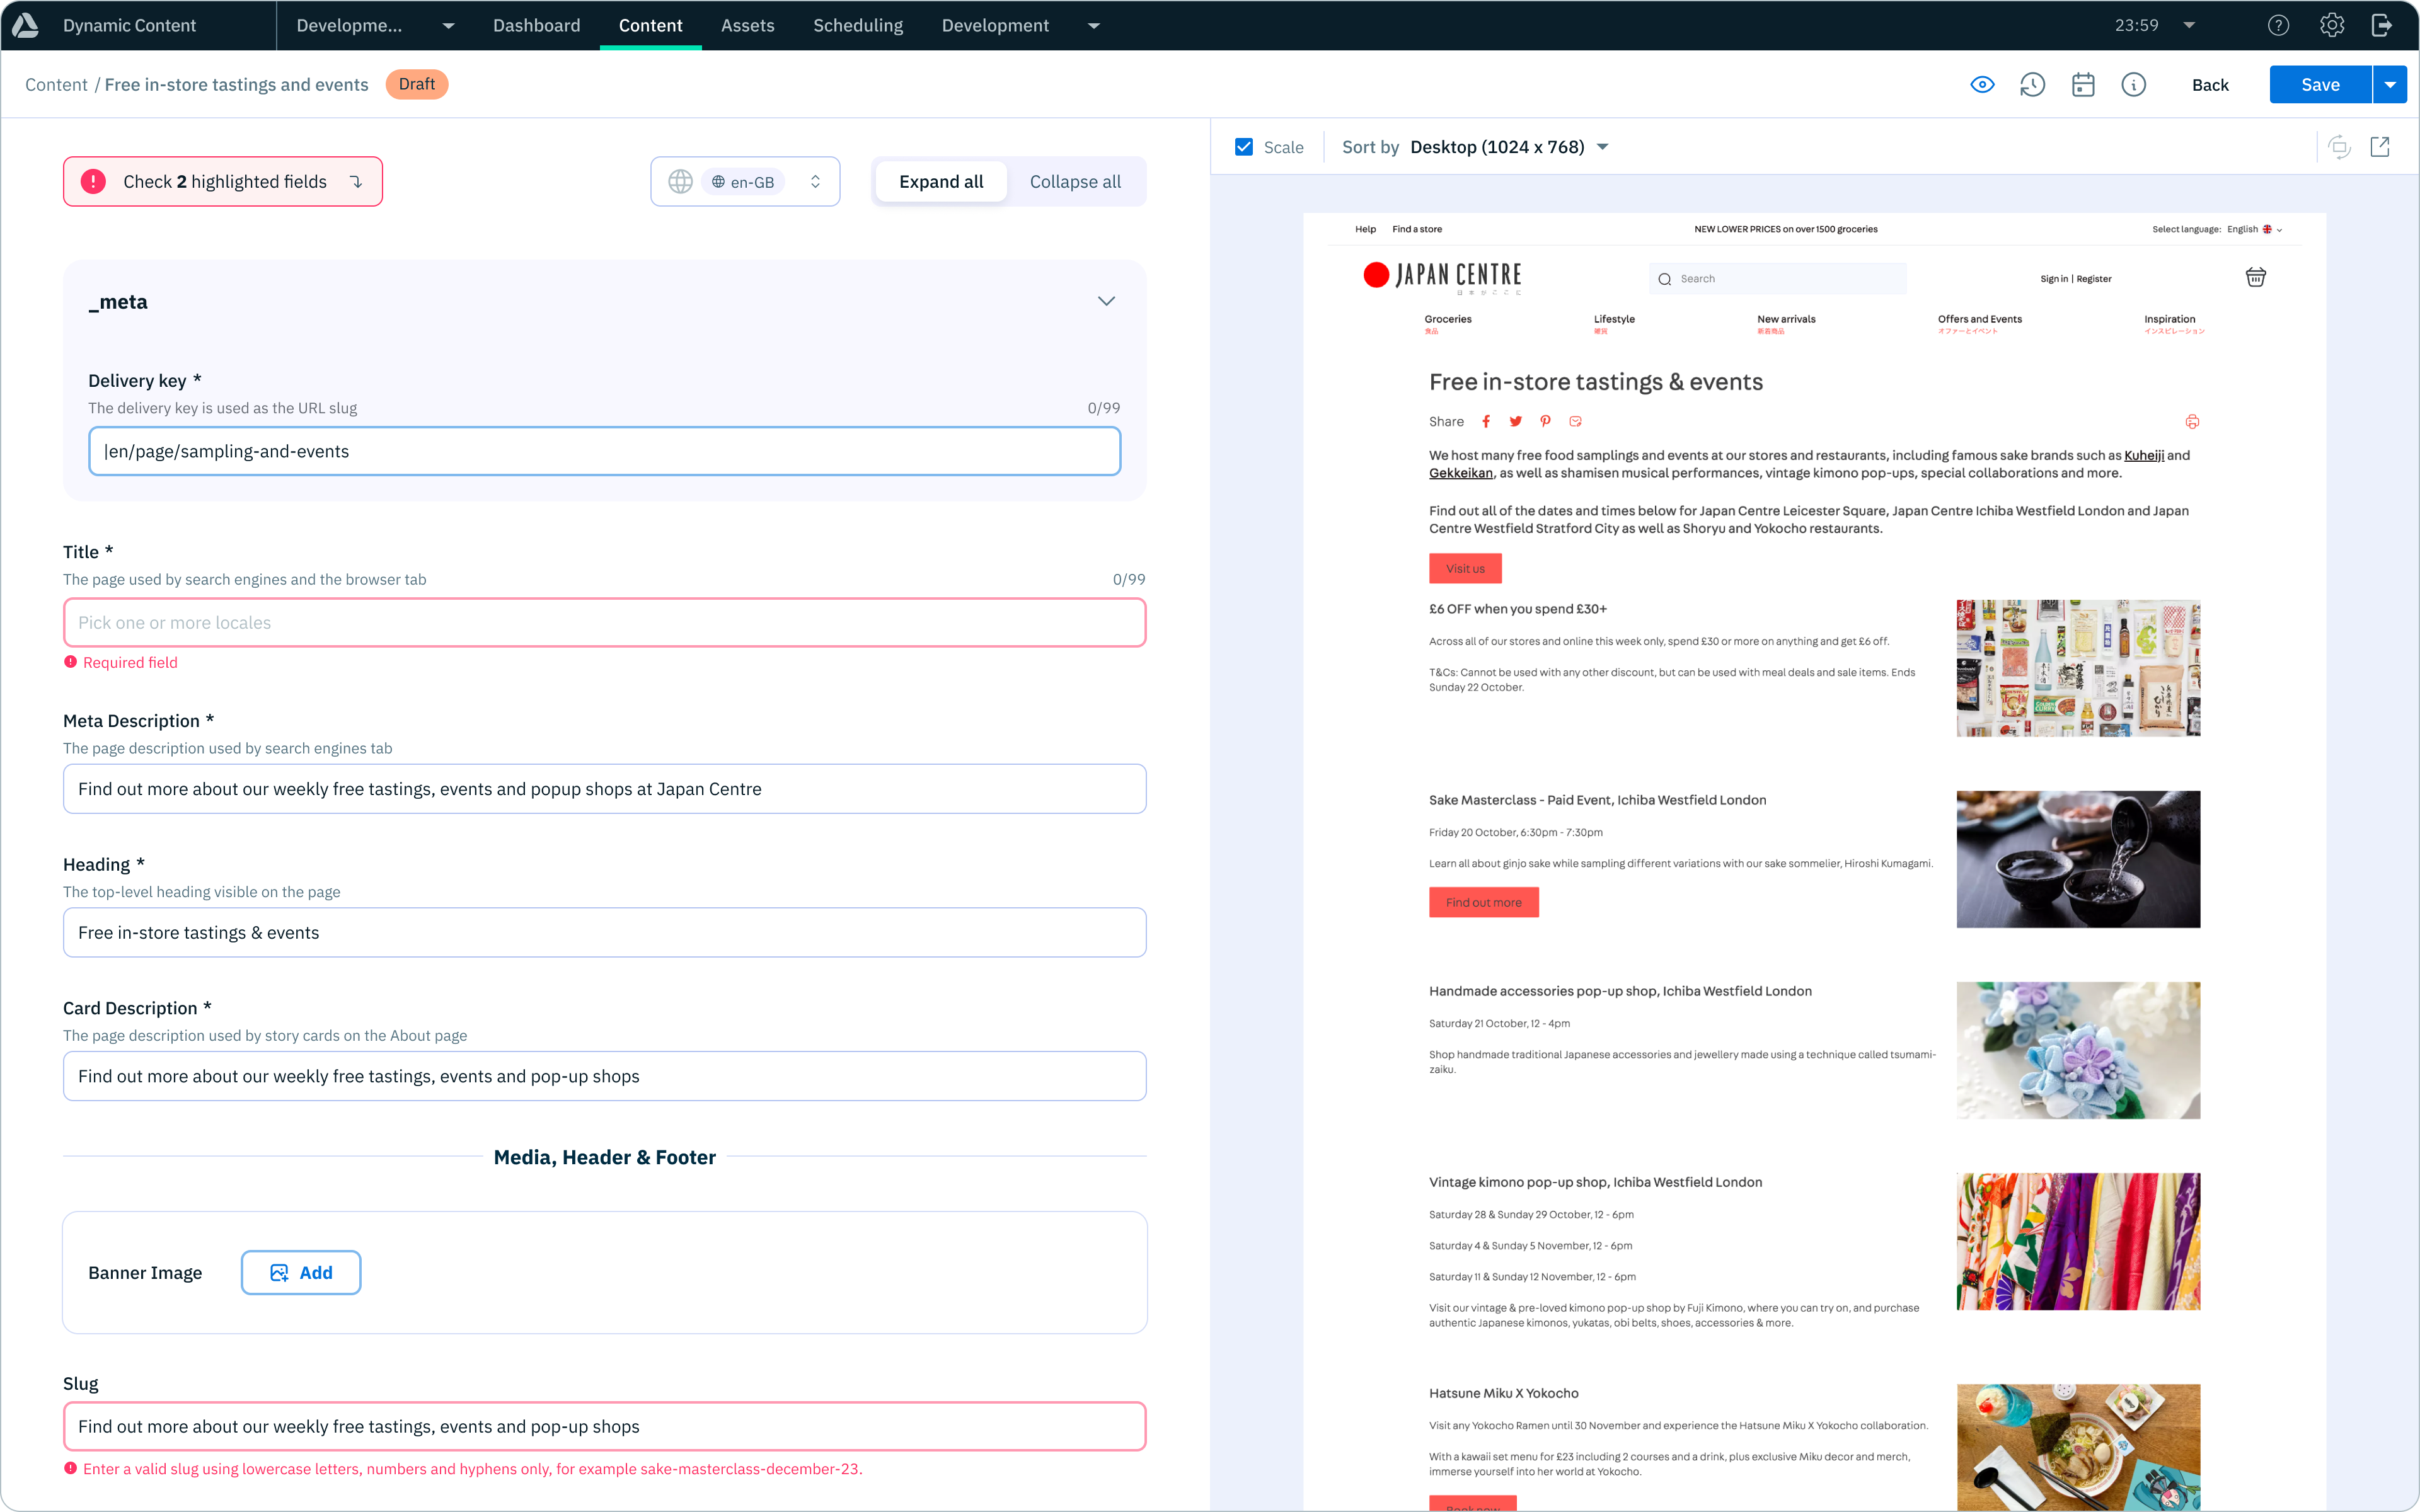Click the search magnifier icon in preview

click(x=1665, y=279)
